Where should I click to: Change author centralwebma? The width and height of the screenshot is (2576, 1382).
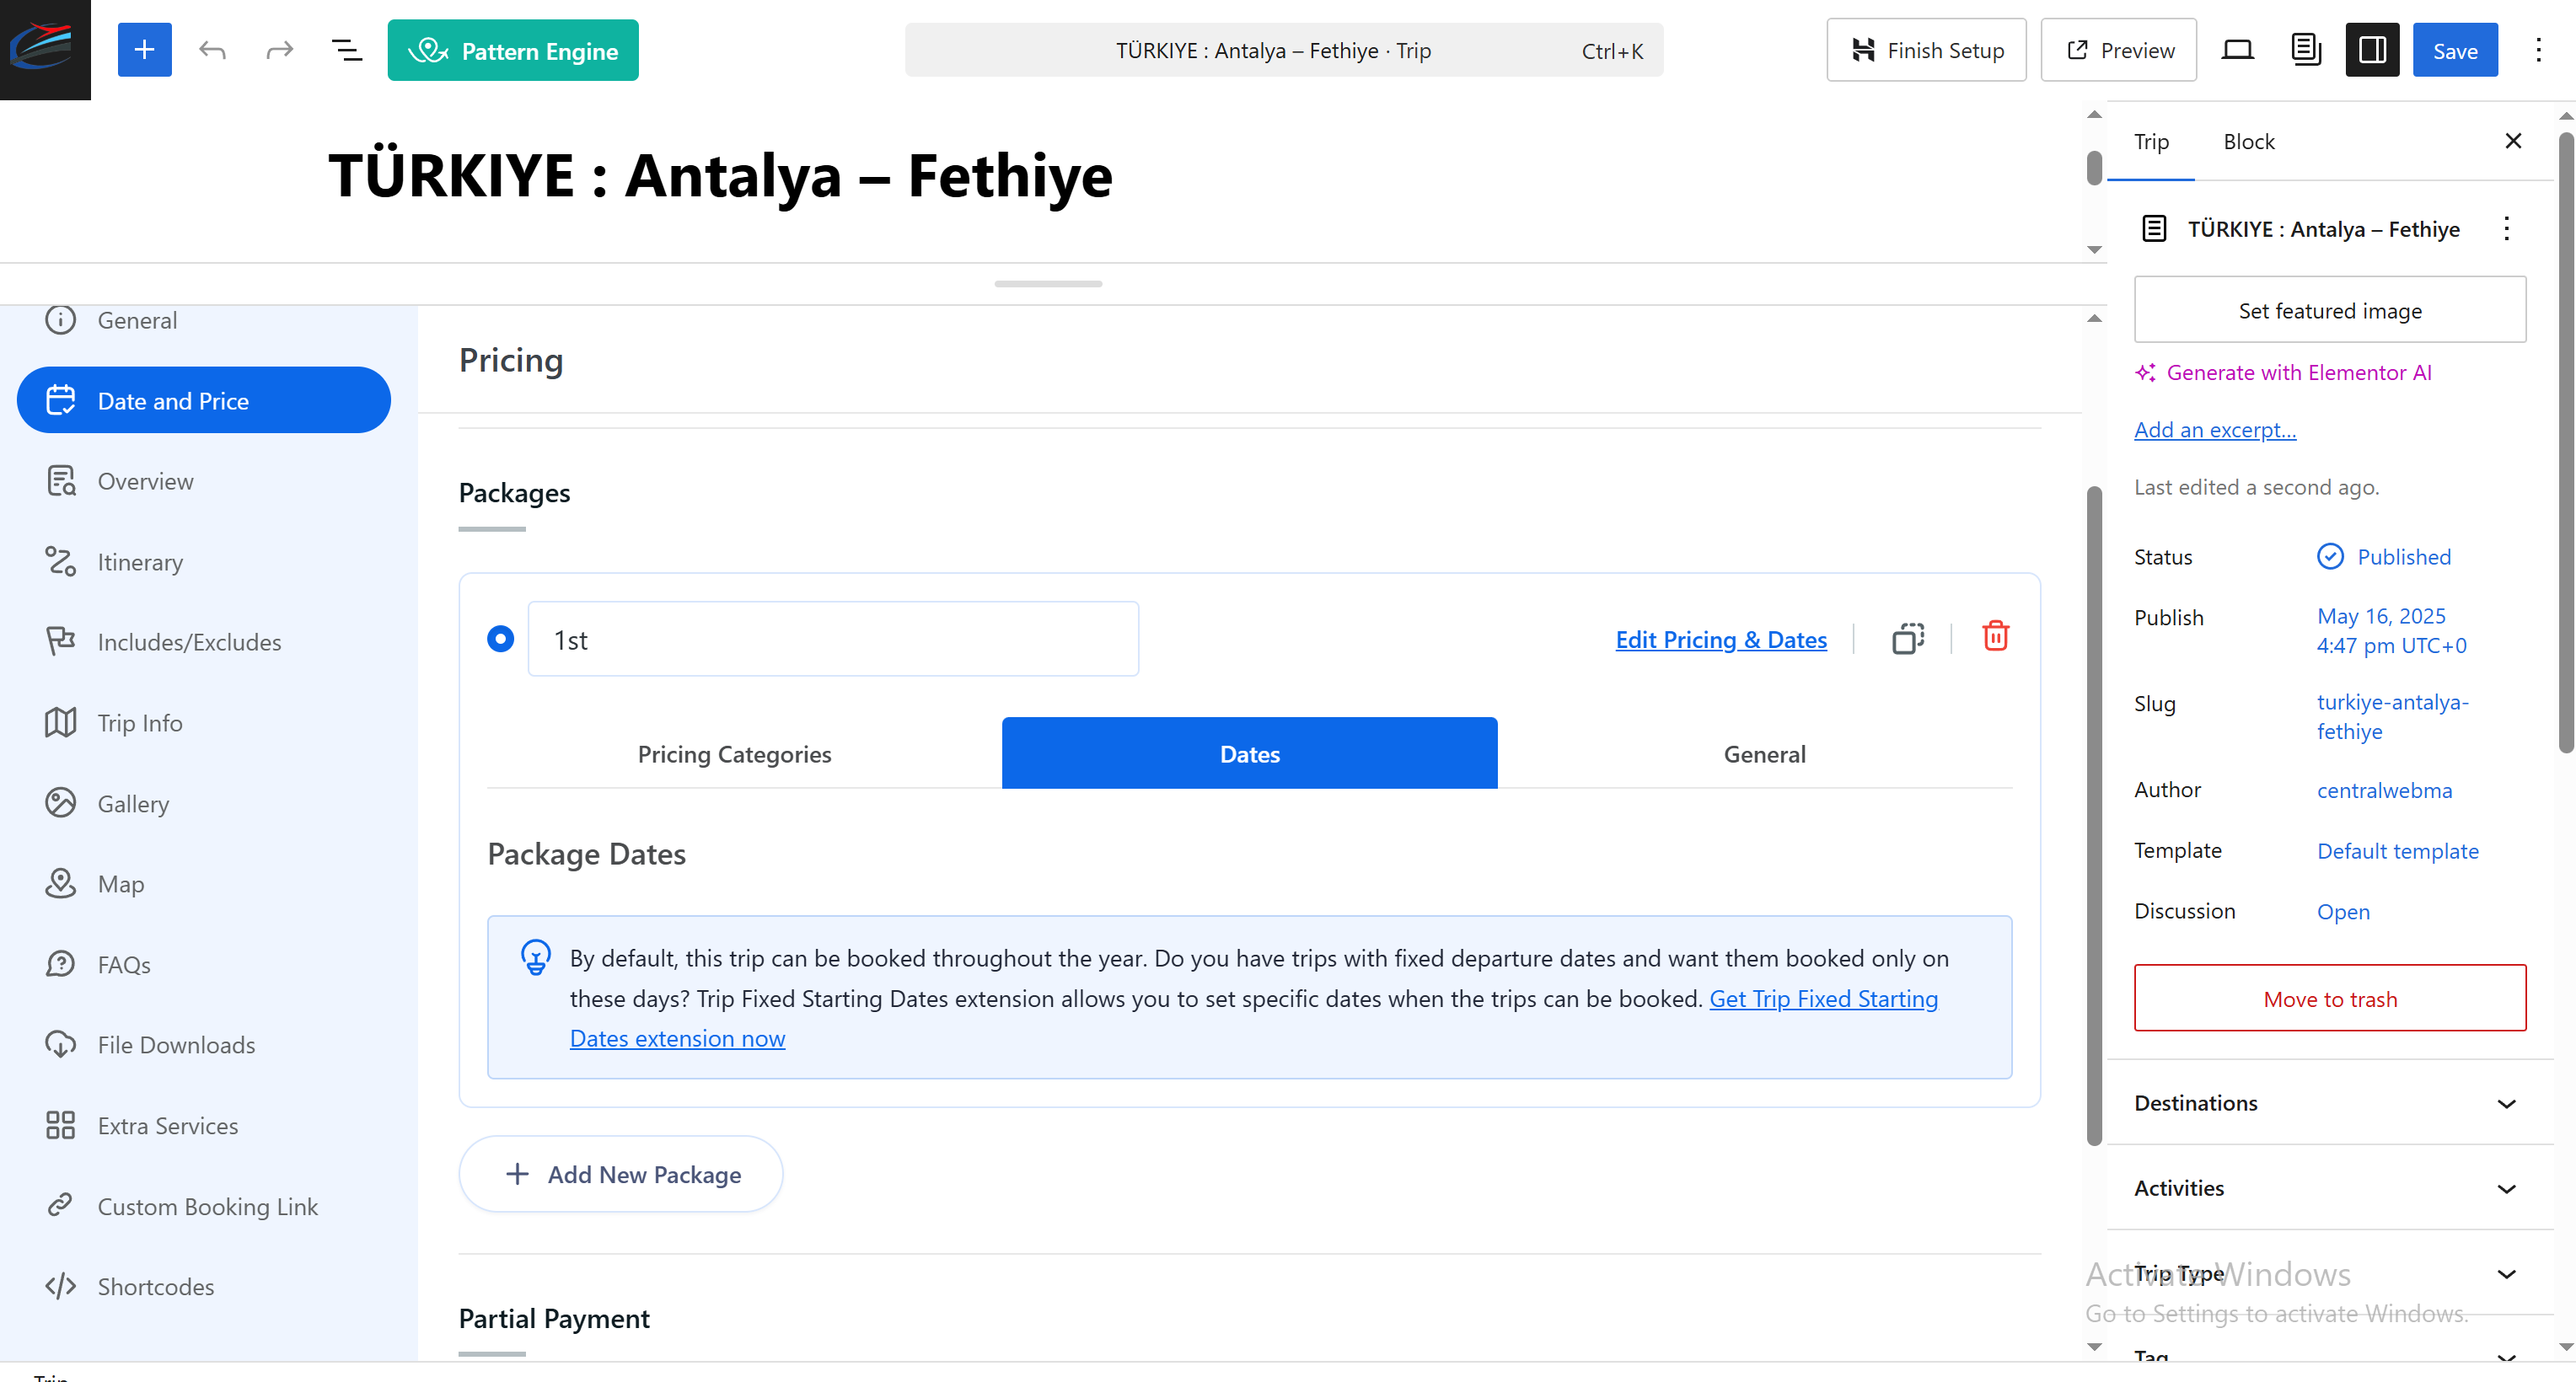pyautogui.click(x=2384, y=791)
